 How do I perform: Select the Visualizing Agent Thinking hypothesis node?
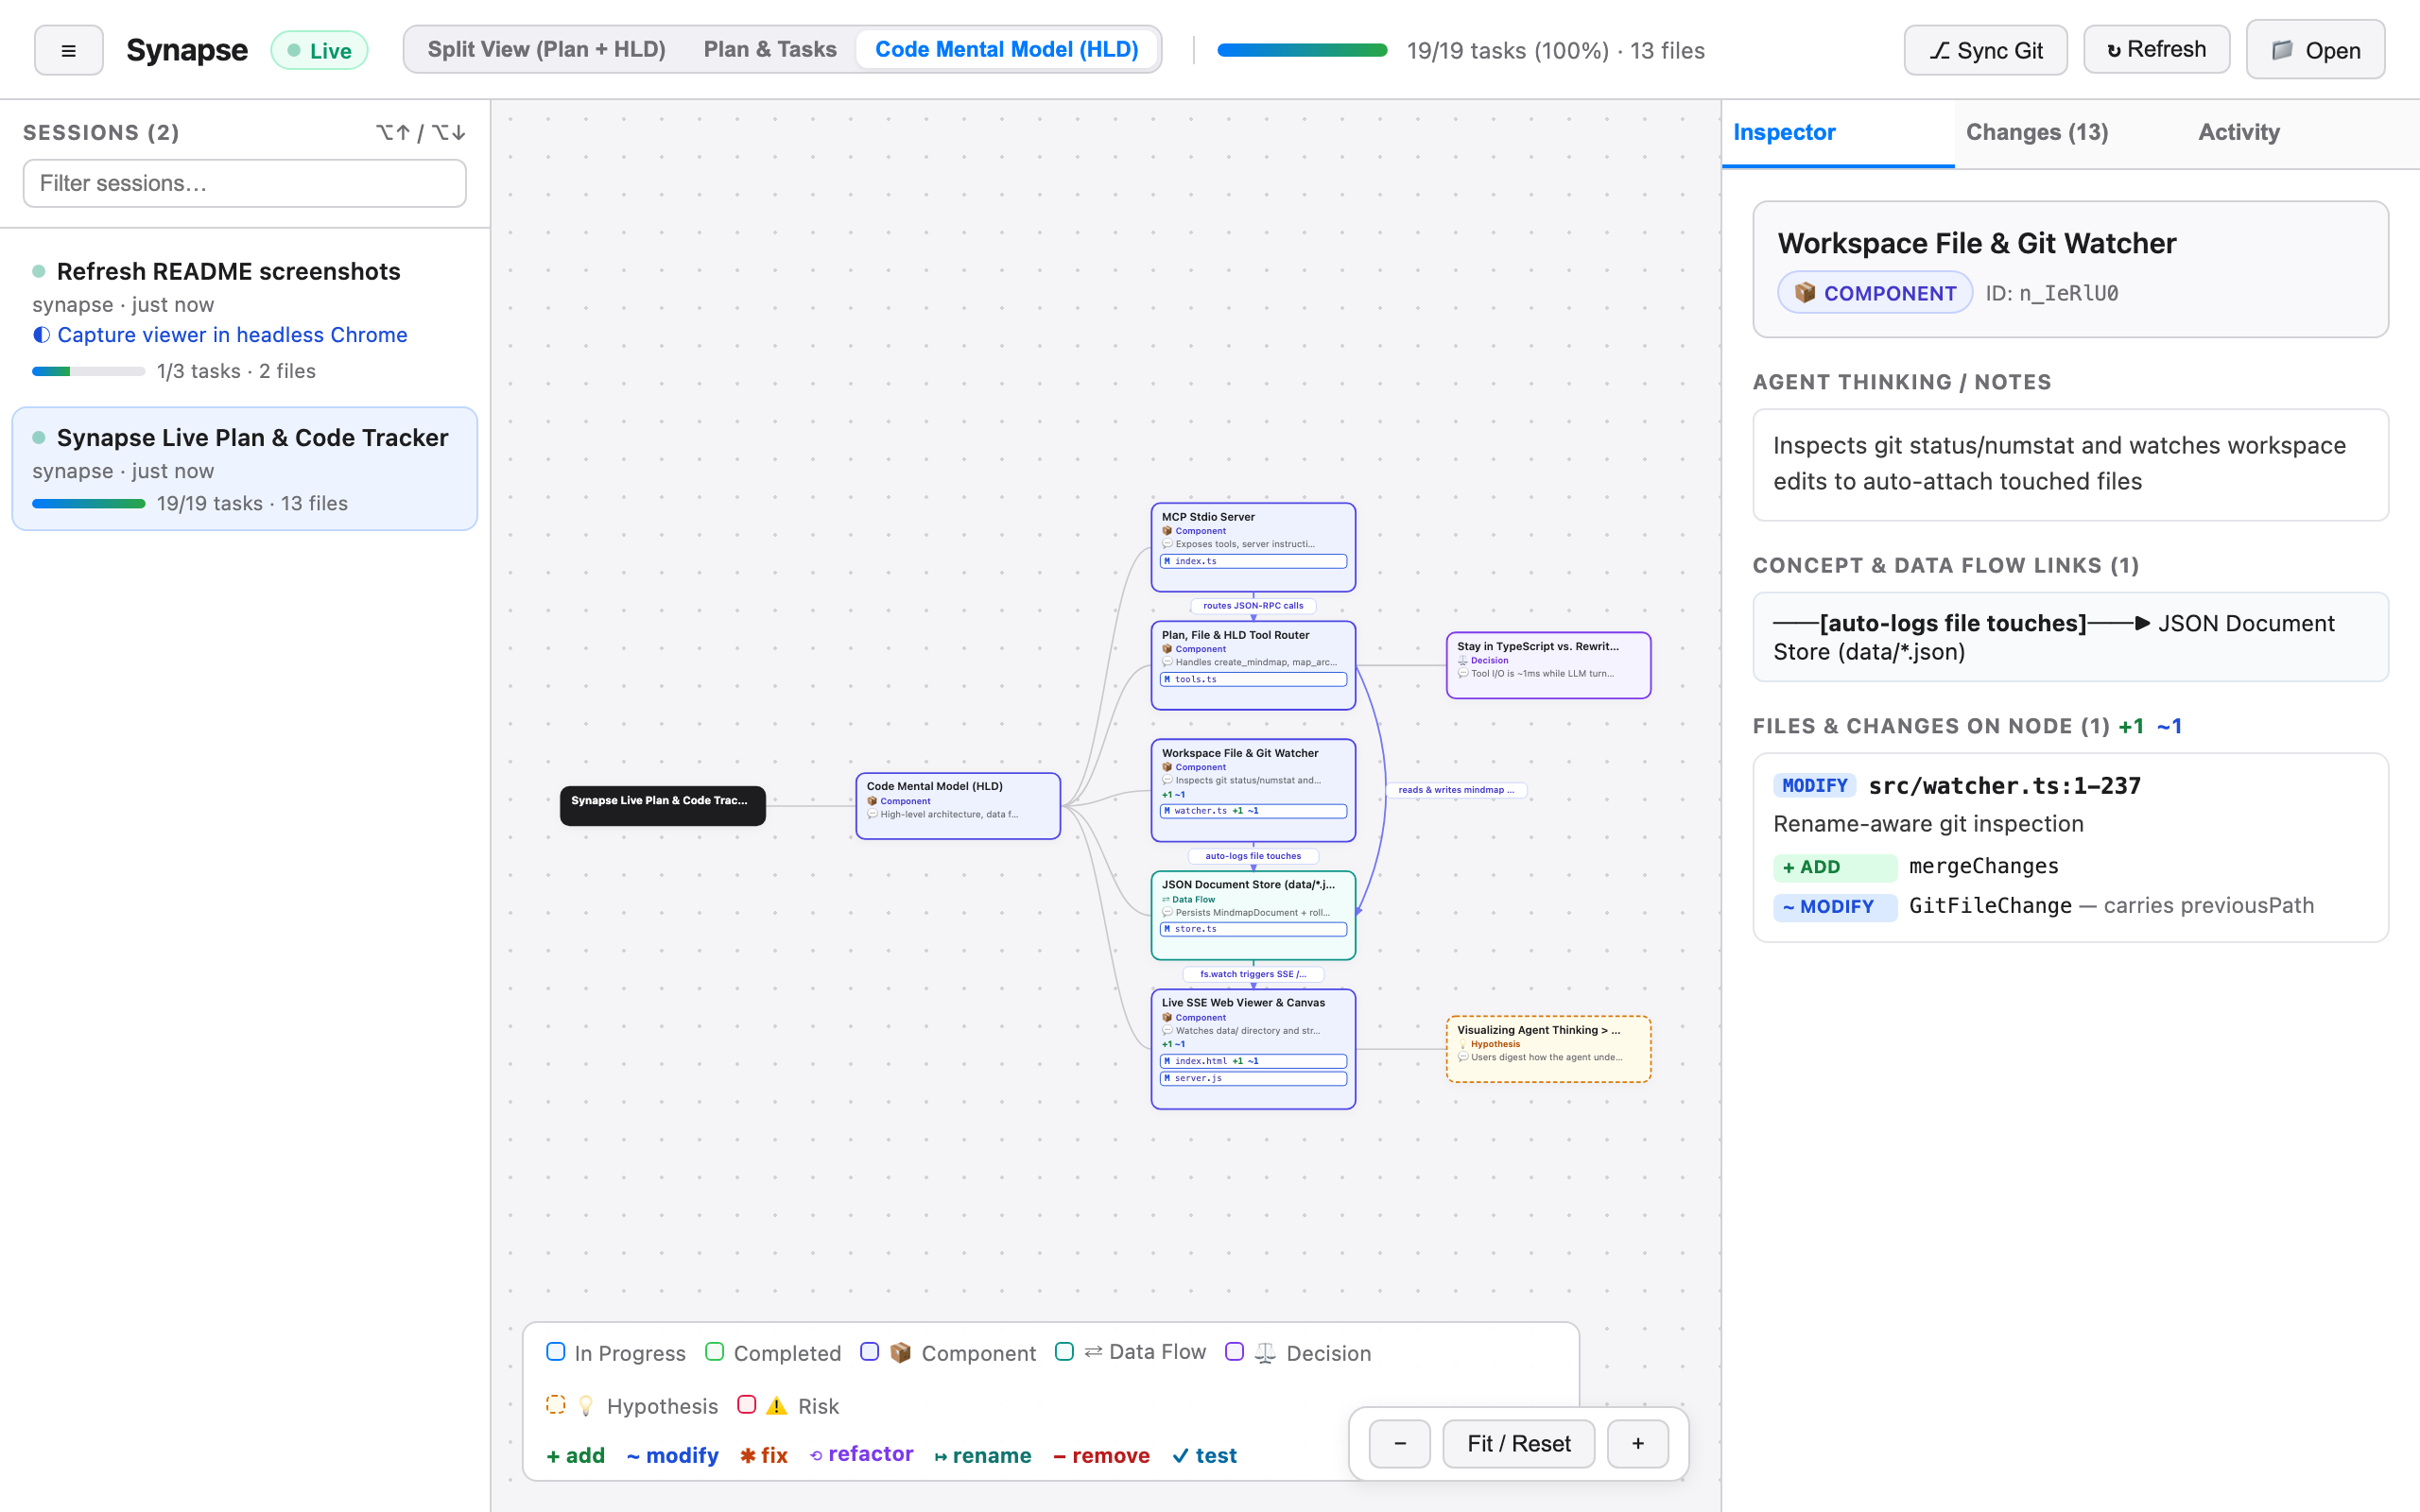click(x=1548, y=1049)
